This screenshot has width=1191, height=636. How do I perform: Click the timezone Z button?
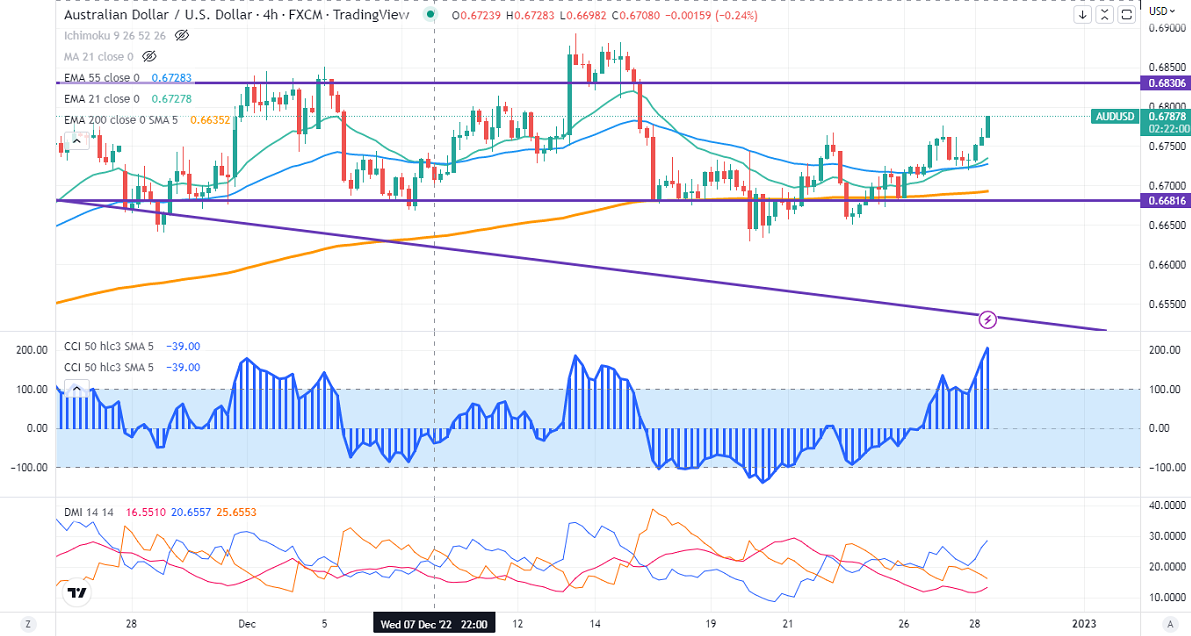(x=28, y=624)
